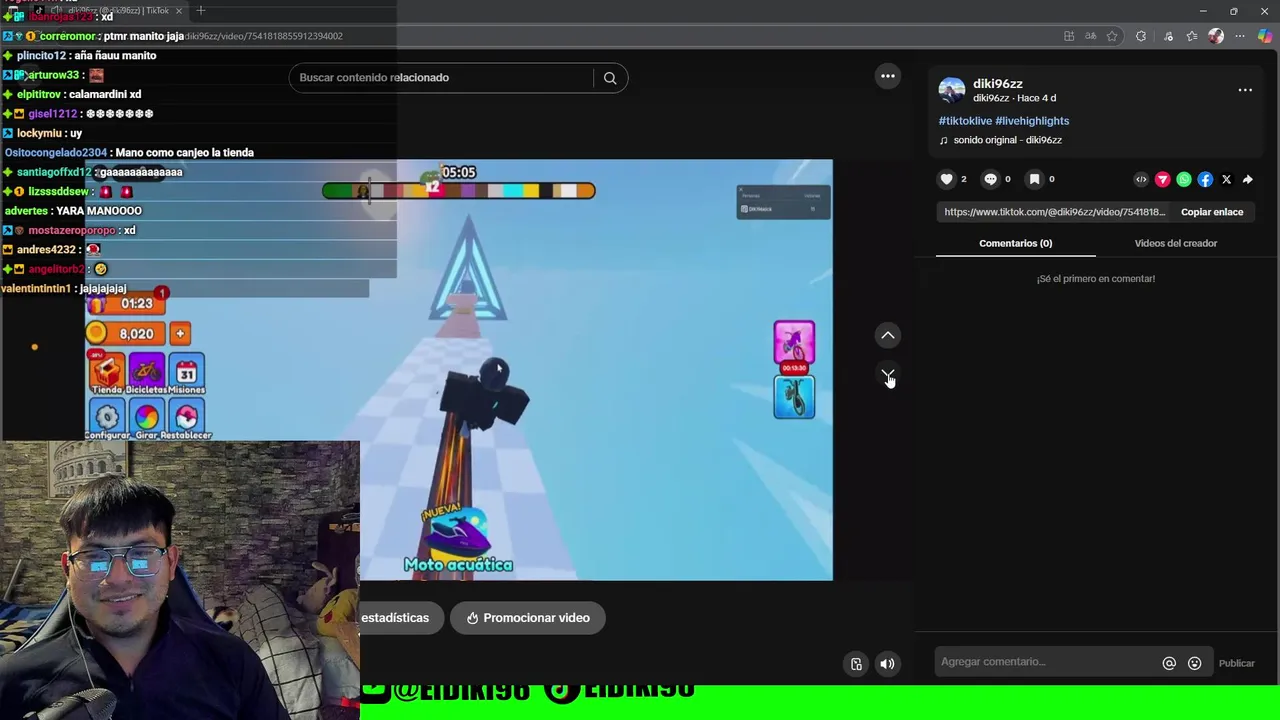Open a new browser tab

pyautogui.click(x=200, y=10)
